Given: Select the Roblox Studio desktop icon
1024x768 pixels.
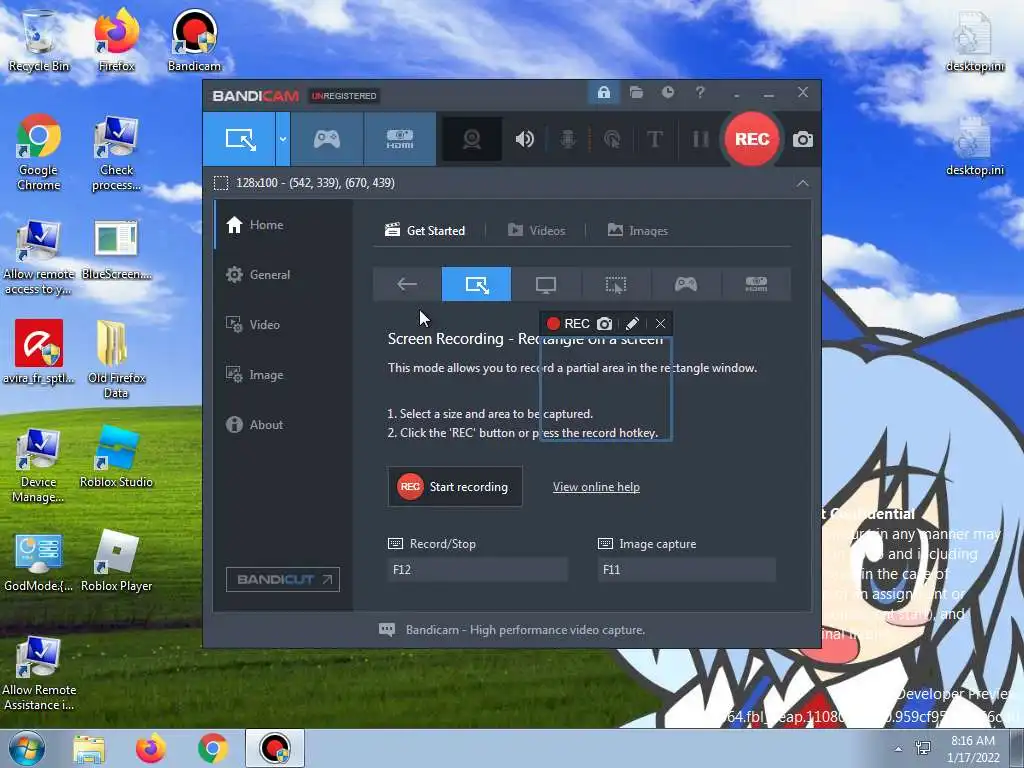Looking at the screenshot, I should click(x=116, y=456).
